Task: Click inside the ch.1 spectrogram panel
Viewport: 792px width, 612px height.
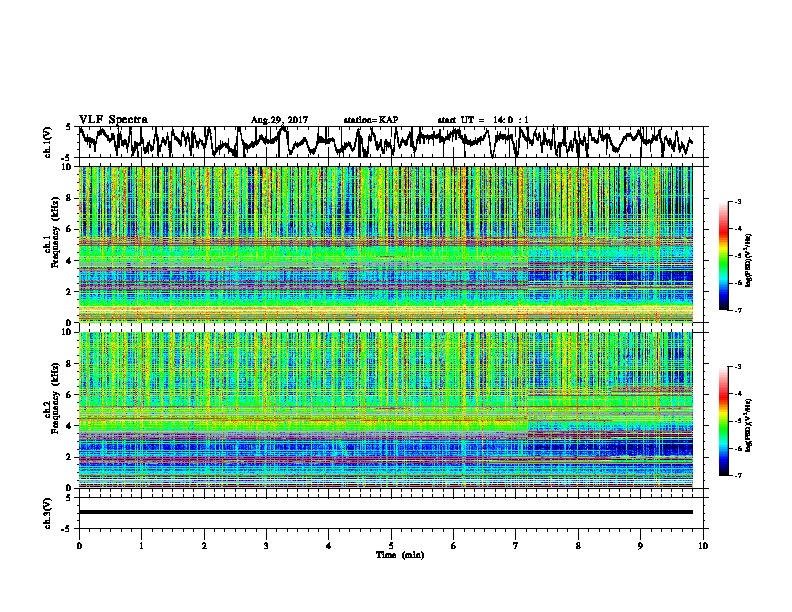Action: click(x=385, y=244)
